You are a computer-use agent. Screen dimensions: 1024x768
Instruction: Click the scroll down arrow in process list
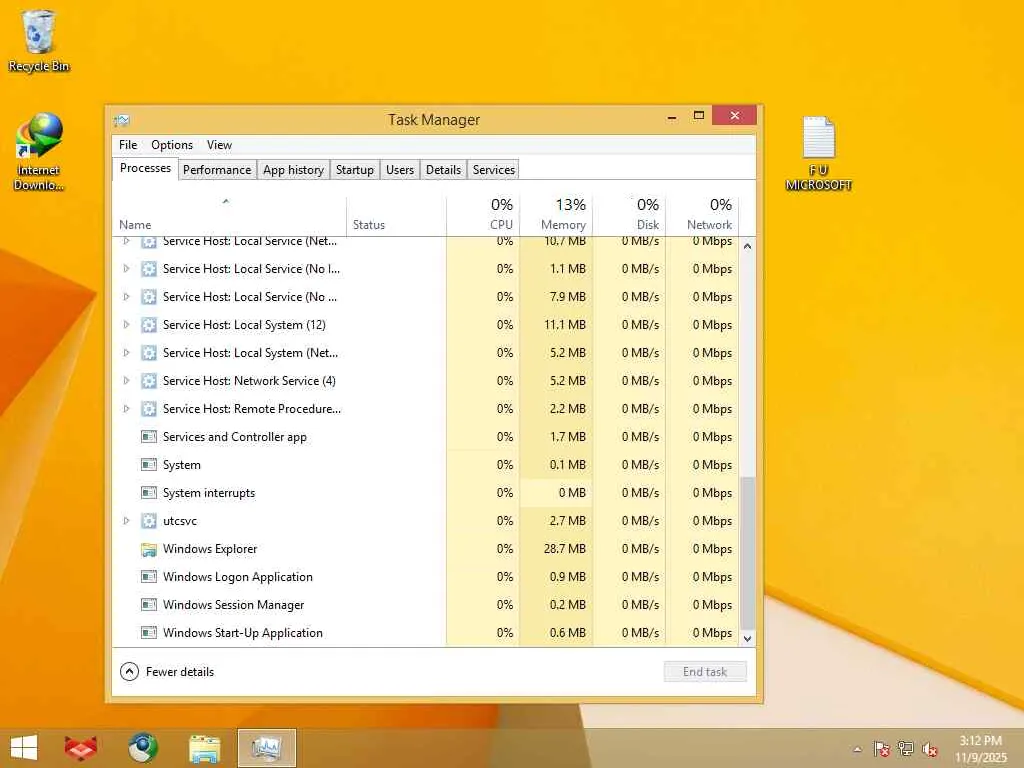[x=748, y=639]
